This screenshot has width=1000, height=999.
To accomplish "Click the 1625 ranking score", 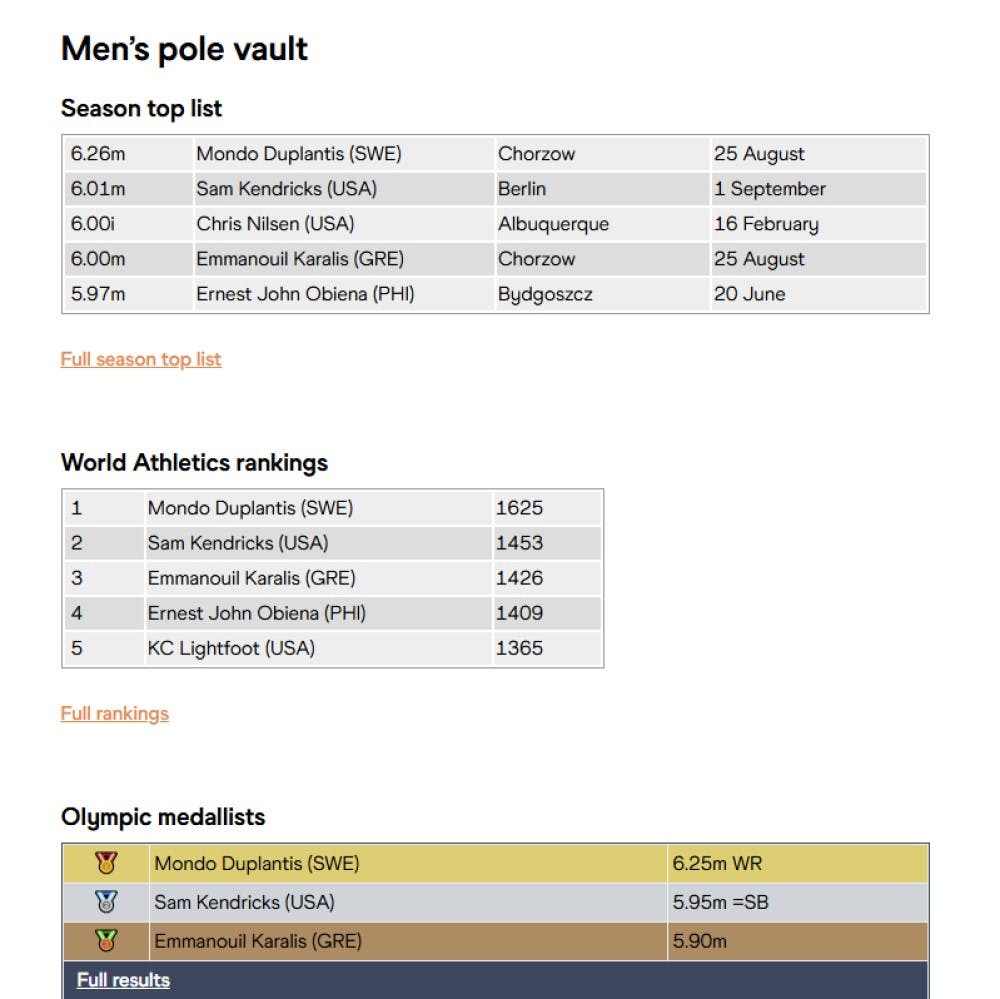I will (x=519, y=508).
